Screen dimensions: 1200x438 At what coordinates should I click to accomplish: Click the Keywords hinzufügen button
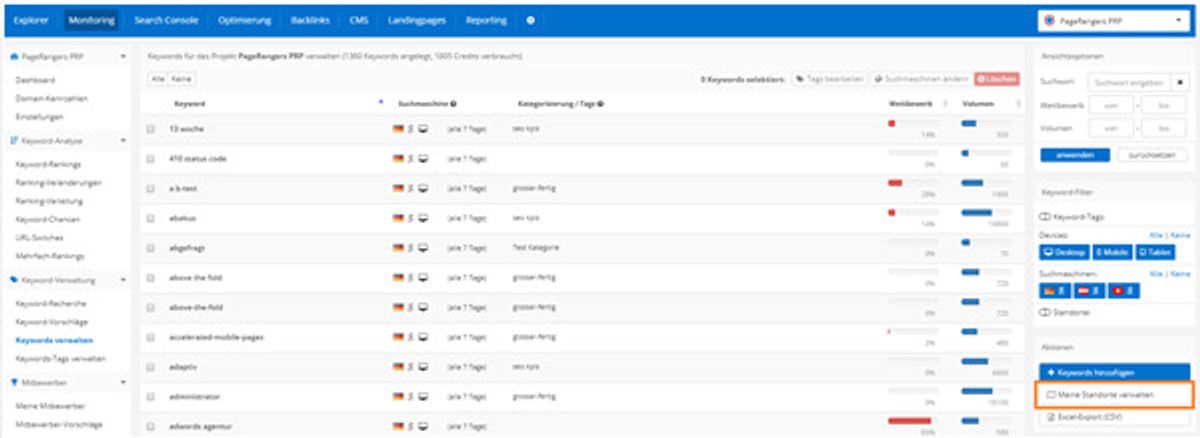tap(1116, 373)
